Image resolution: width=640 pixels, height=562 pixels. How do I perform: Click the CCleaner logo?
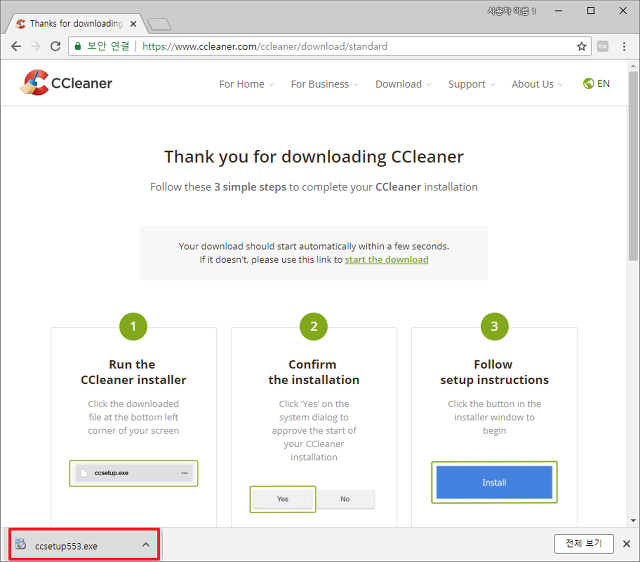66,82
